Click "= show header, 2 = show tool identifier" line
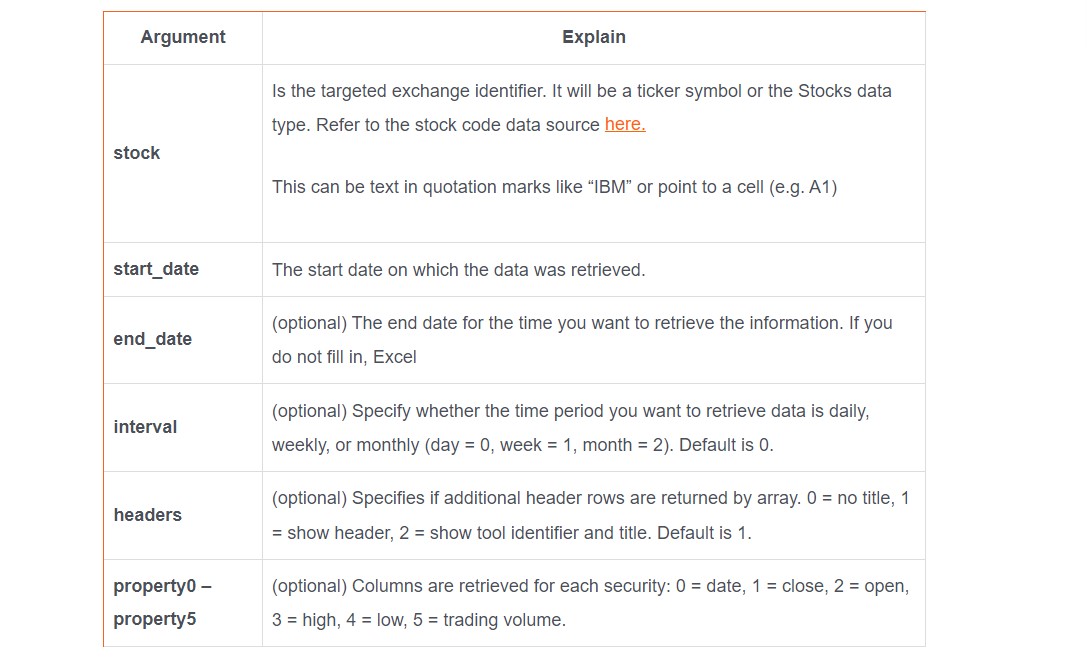This screenshot has height=662, width=1087. coord(512,533)
